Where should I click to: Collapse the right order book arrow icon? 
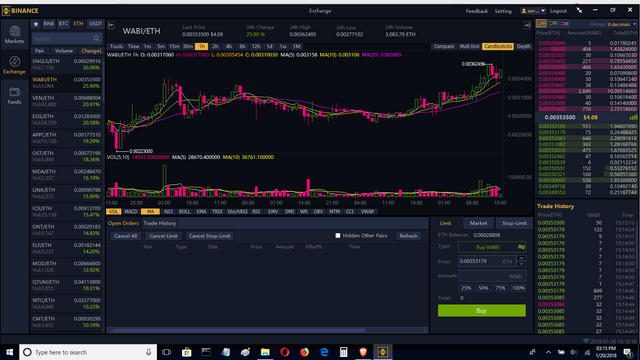point(527,25)
